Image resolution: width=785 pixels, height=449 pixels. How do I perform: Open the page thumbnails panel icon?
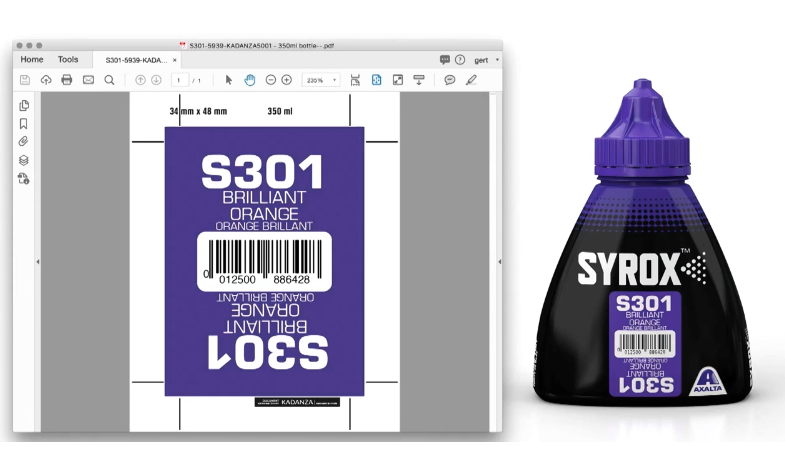point(24,106)
